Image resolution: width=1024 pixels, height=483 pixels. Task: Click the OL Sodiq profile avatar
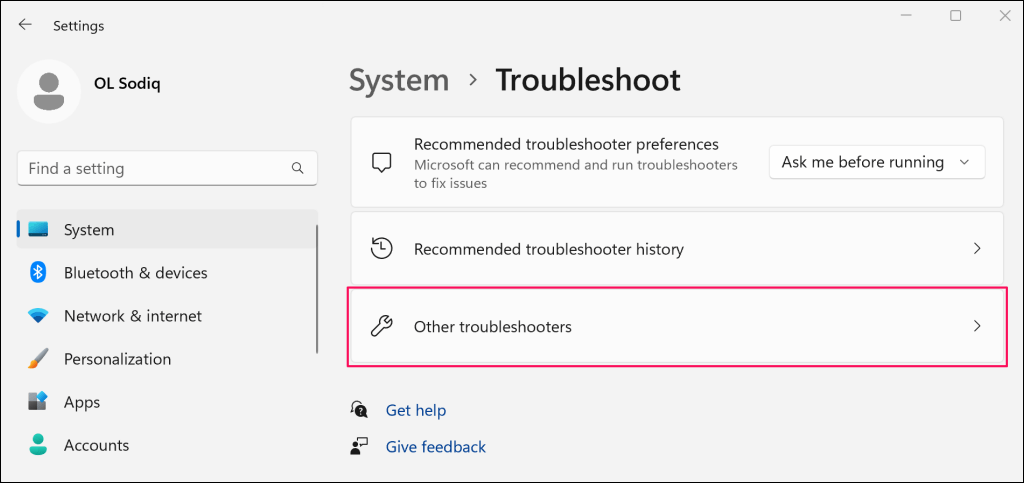click(x=47, y=89)
